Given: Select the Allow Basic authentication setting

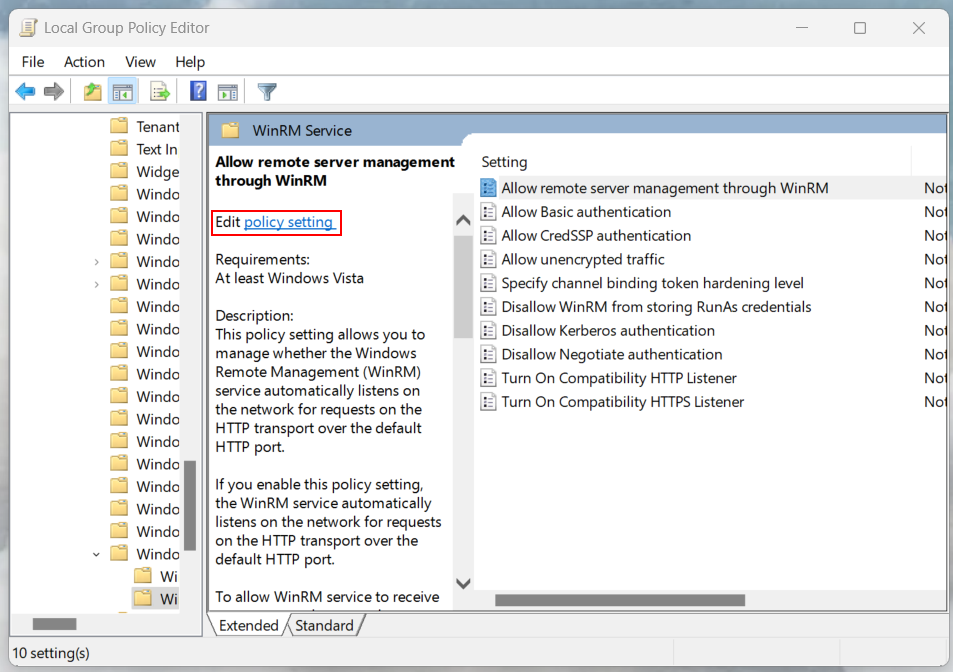Looking at the screenshot, I should (x=586, y=212).
